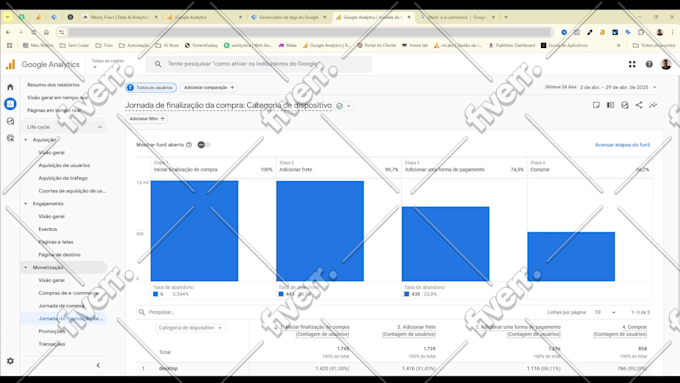Collapse the reports navigation panel arrow
The image size is (680, 383).
(98, 365)
